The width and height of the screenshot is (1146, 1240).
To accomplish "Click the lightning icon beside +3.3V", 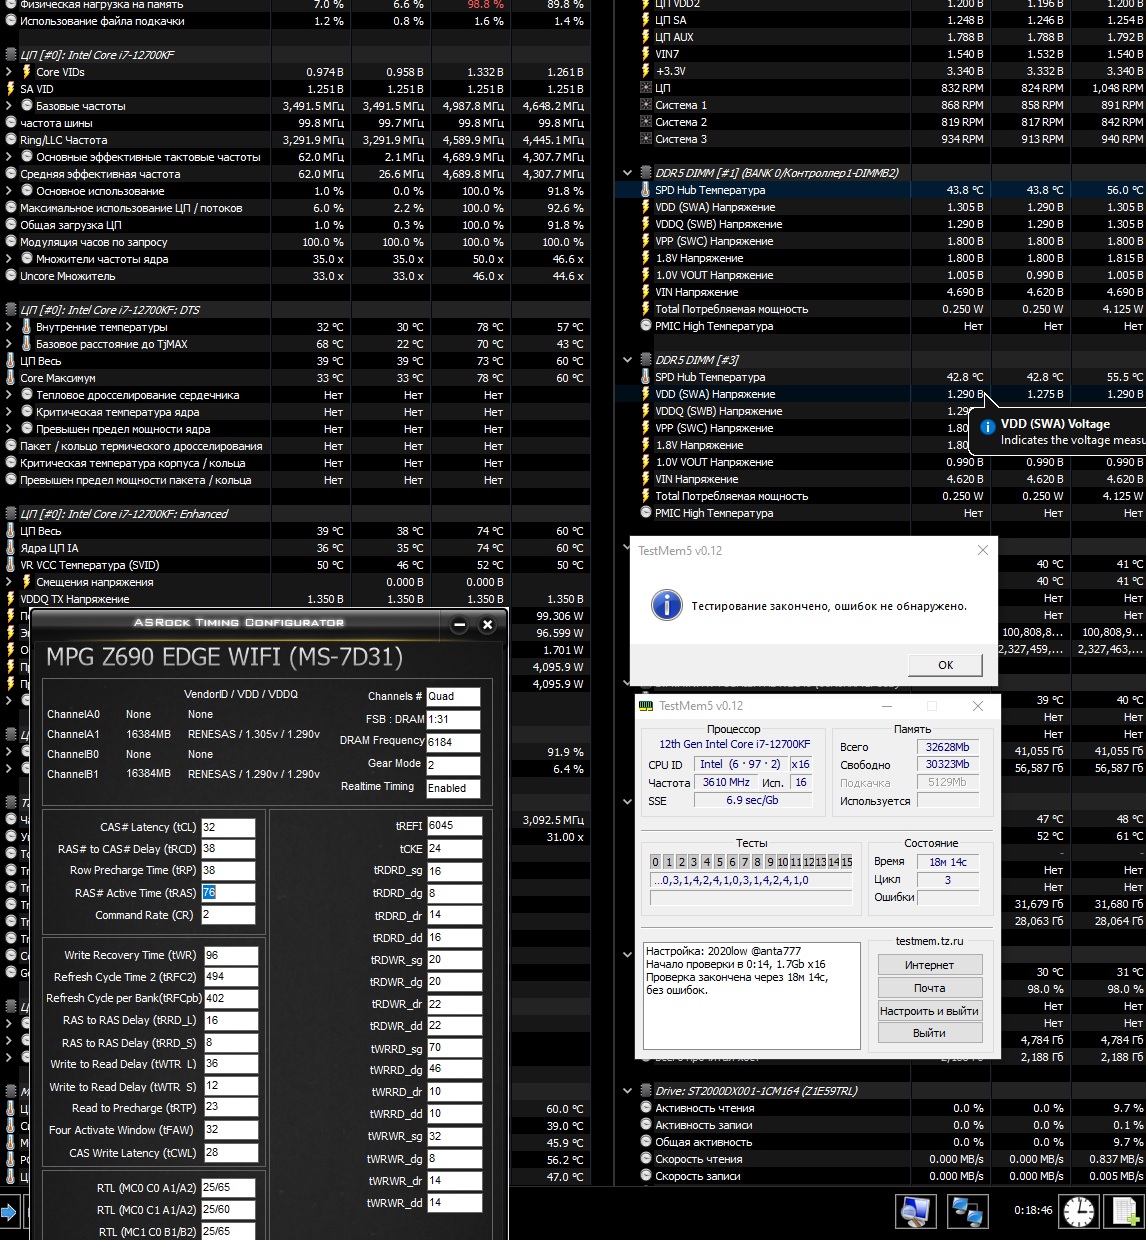I will (x=646, y=71).
